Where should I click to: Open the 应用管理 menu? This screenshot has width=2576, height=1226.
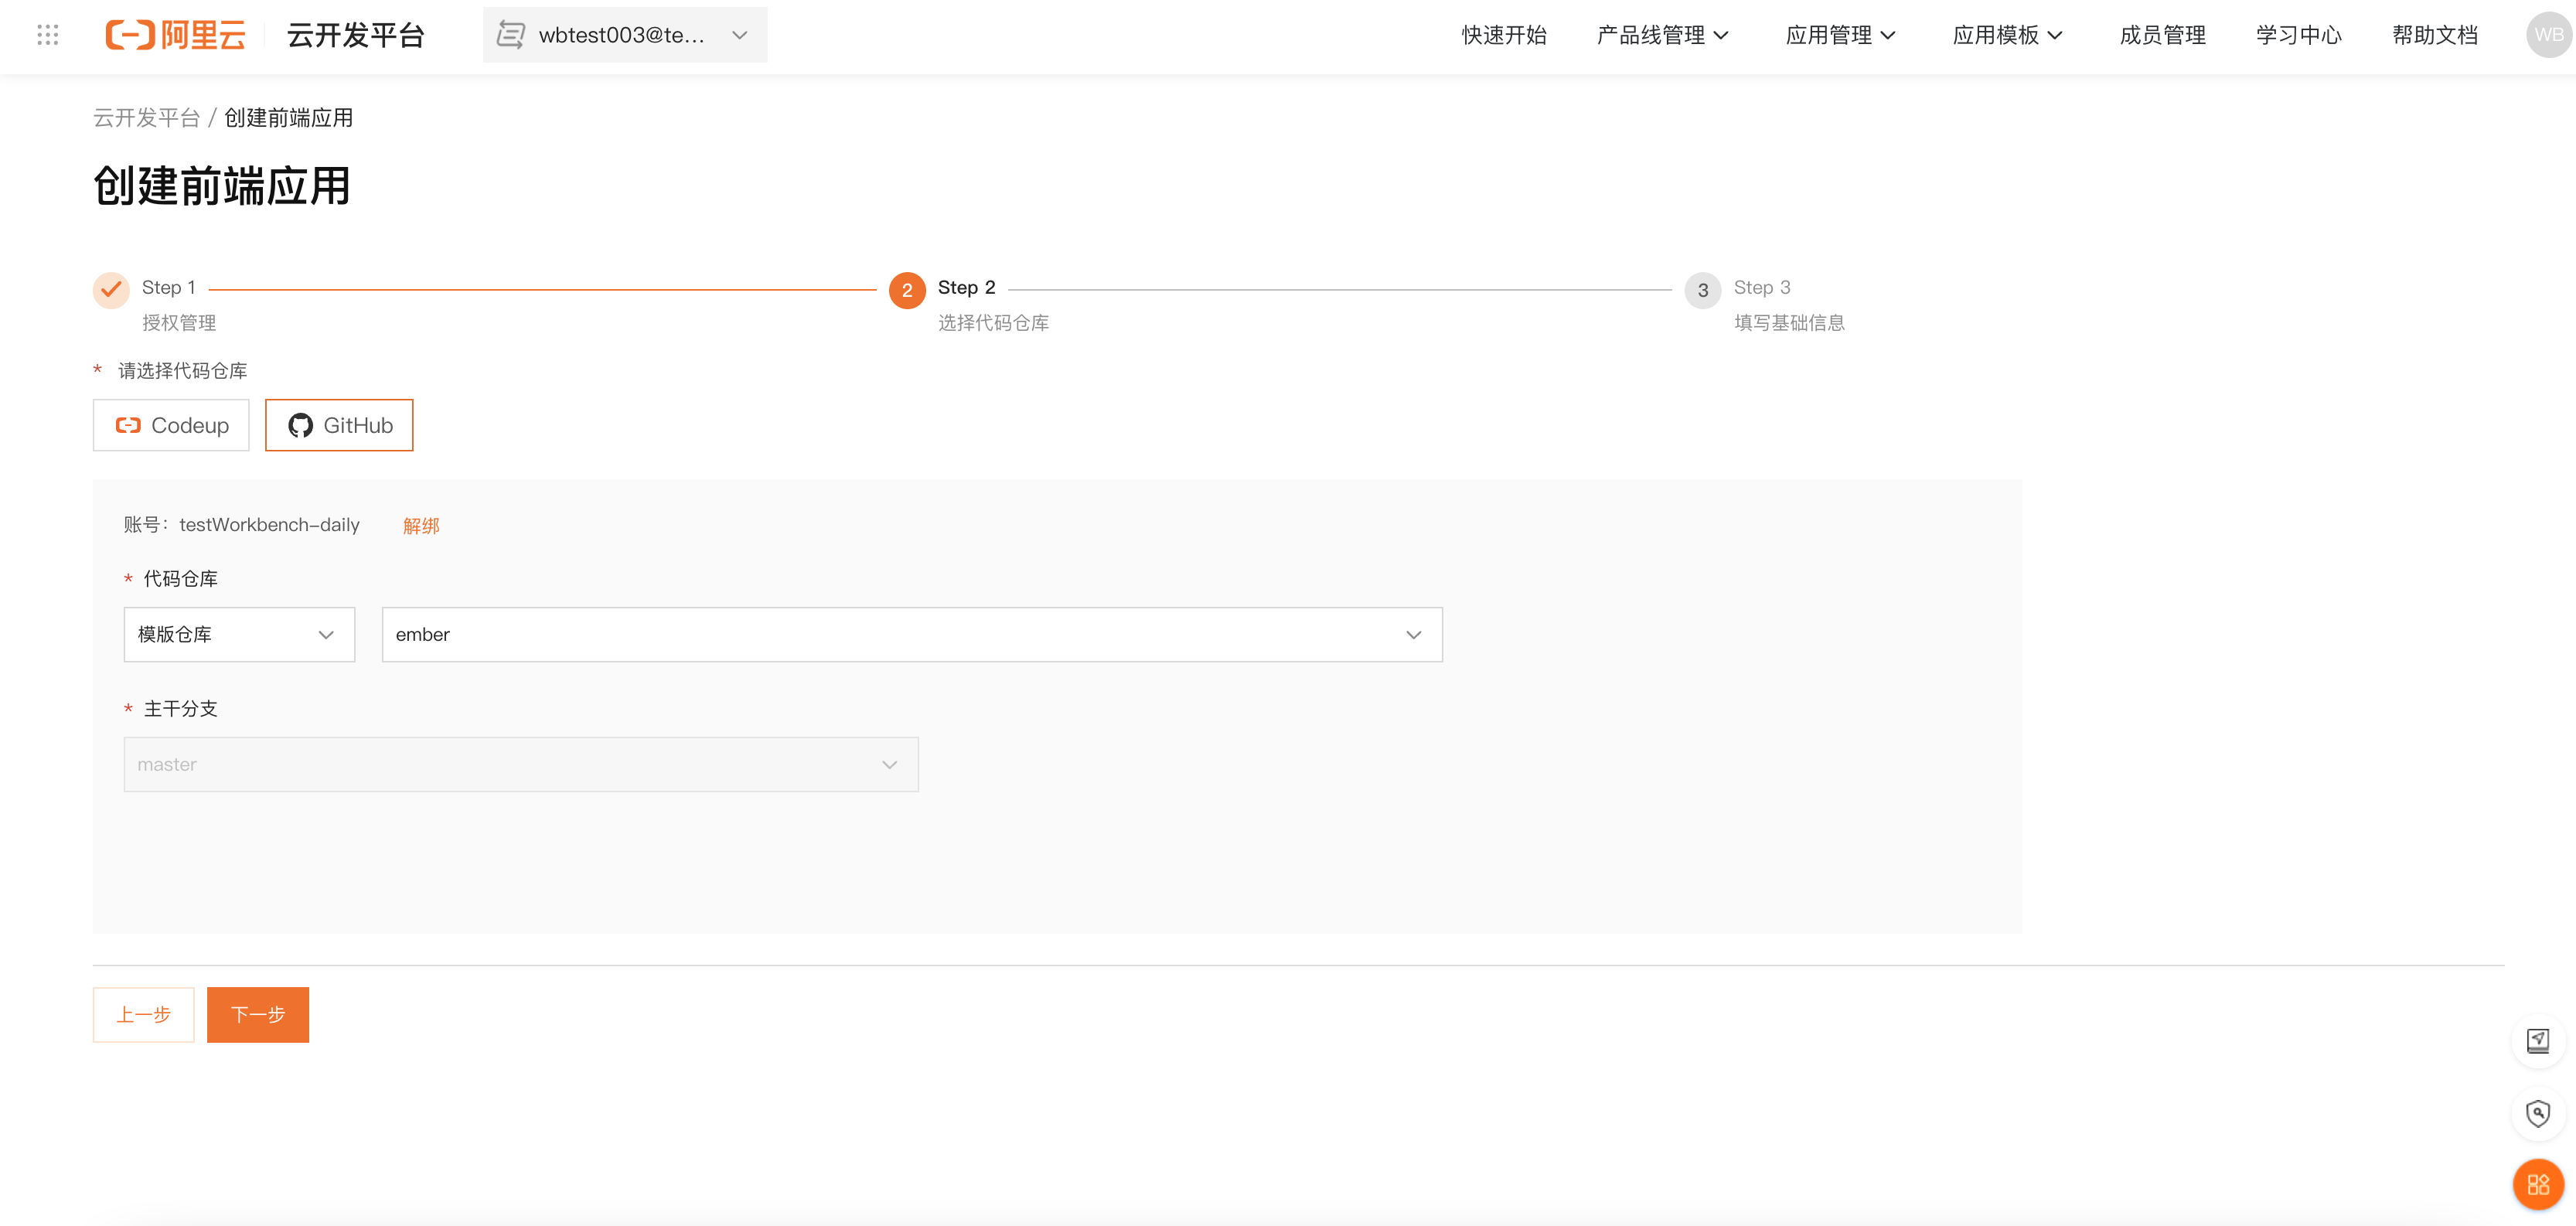pos(1841,34)
